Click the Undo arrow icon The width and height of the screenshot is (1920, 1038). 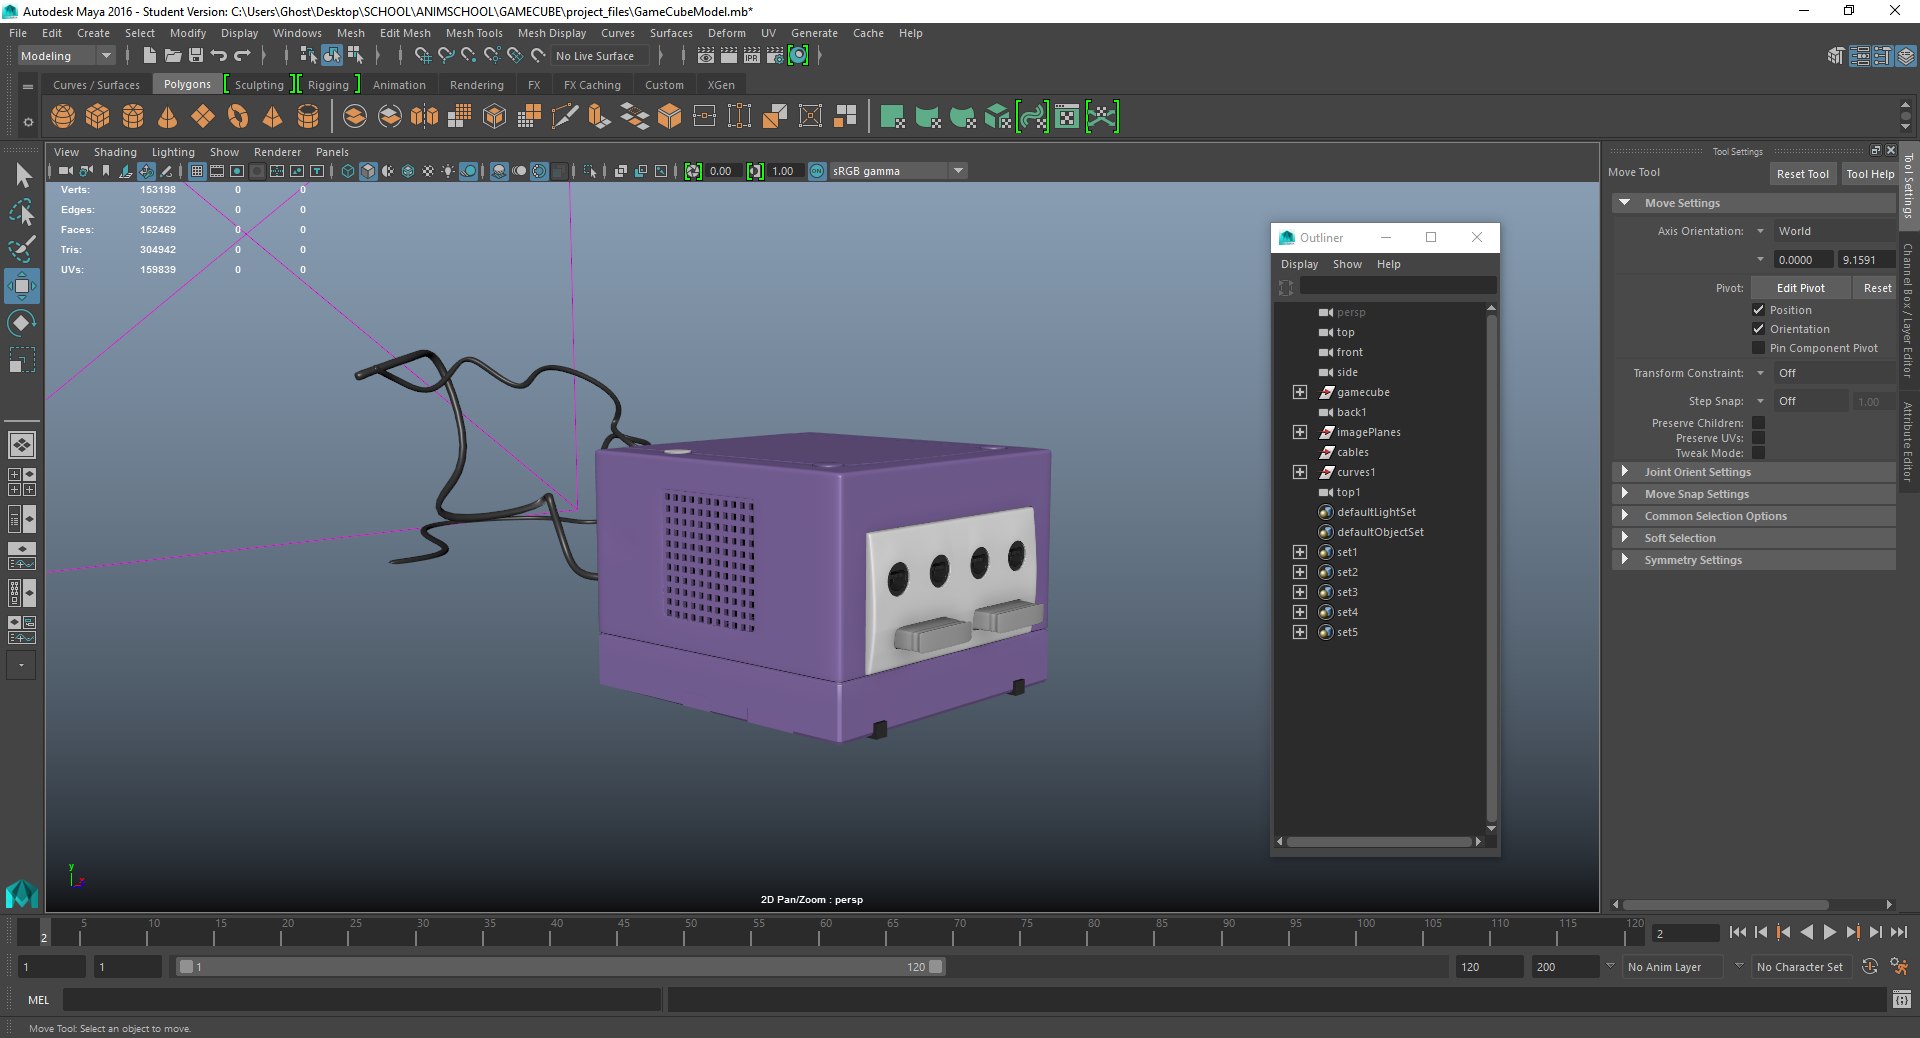point(219,55)
